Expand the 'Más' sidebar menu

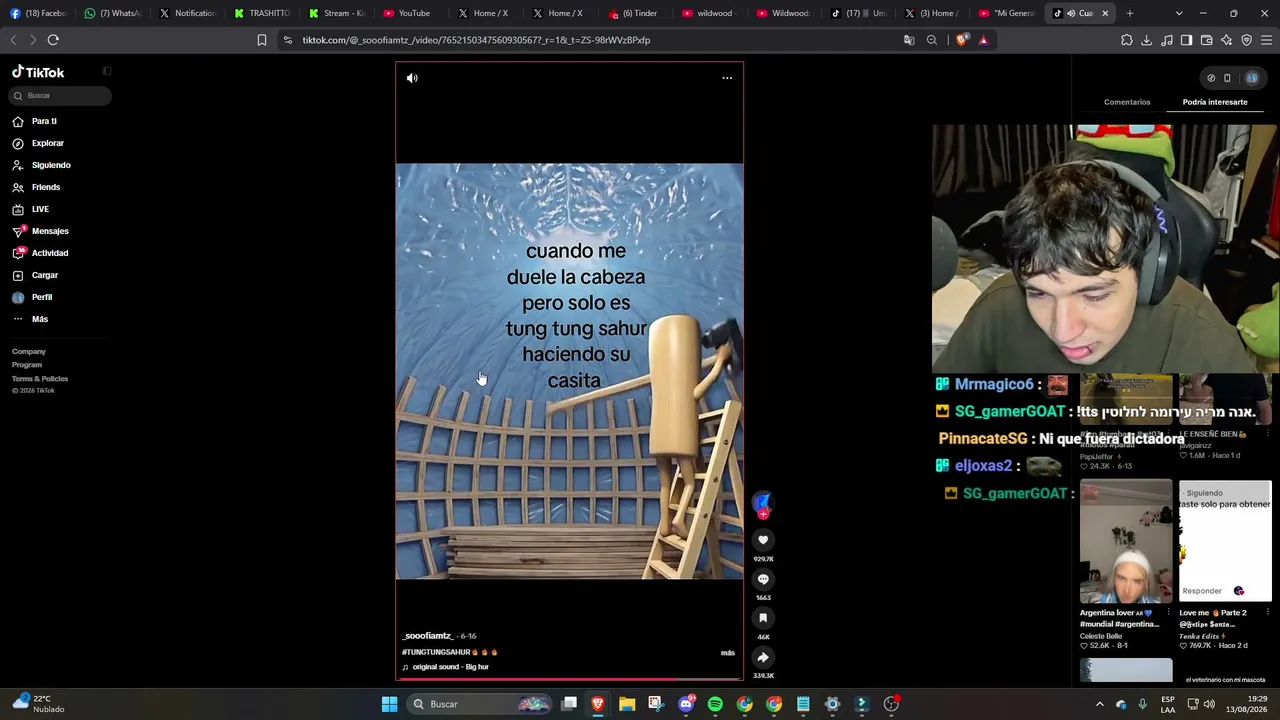point(40,319)
